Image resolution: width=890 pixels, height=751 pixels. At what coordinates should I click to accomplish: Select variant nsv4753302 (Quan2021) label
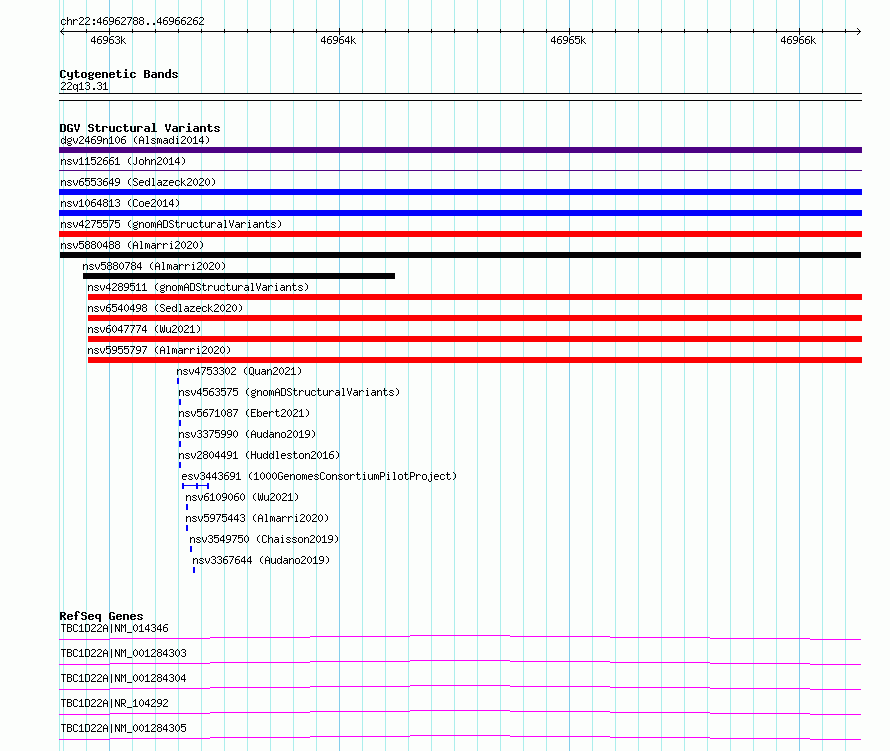(239, 371)
